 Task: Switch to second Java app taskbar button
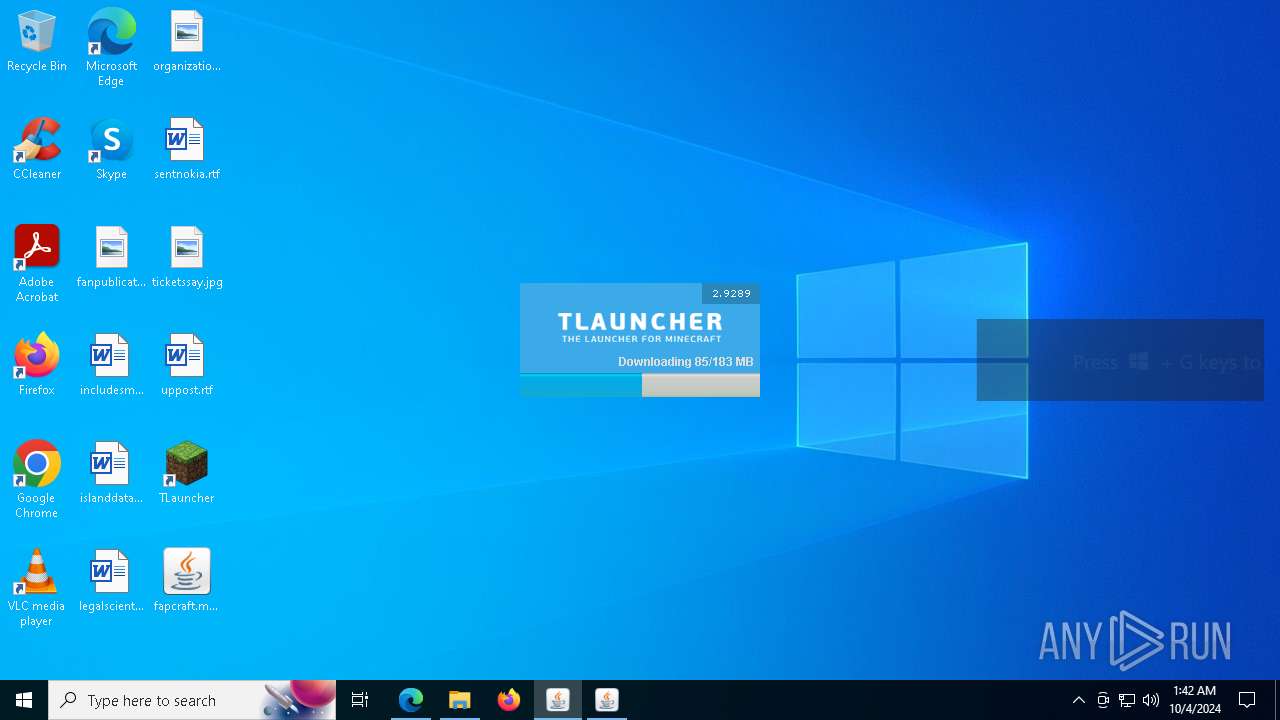[607, 700]
